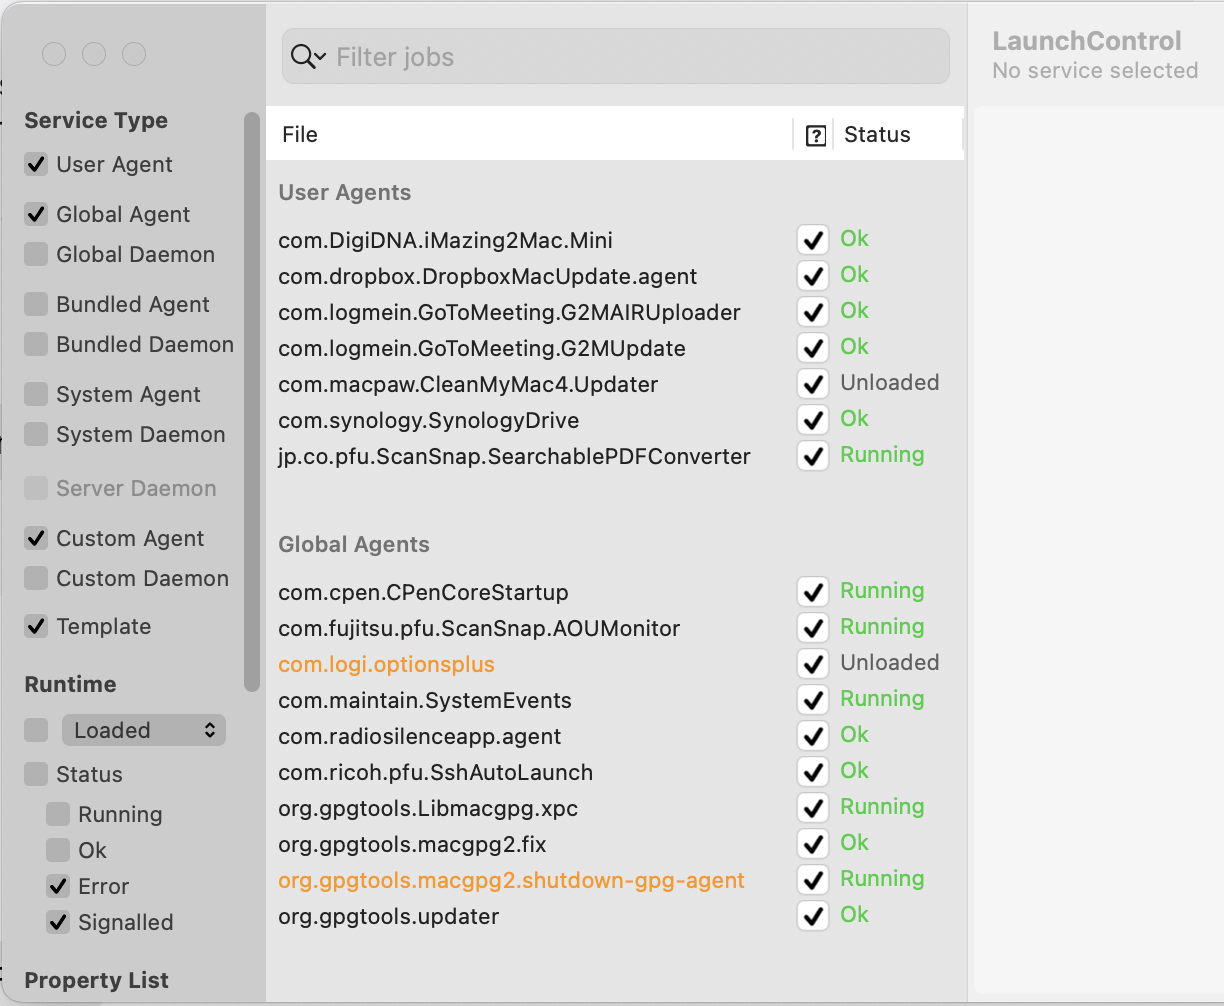Uncheck the User Agent service type
This screenshot has height=1006, width=1224.
(x=36, y=164)
